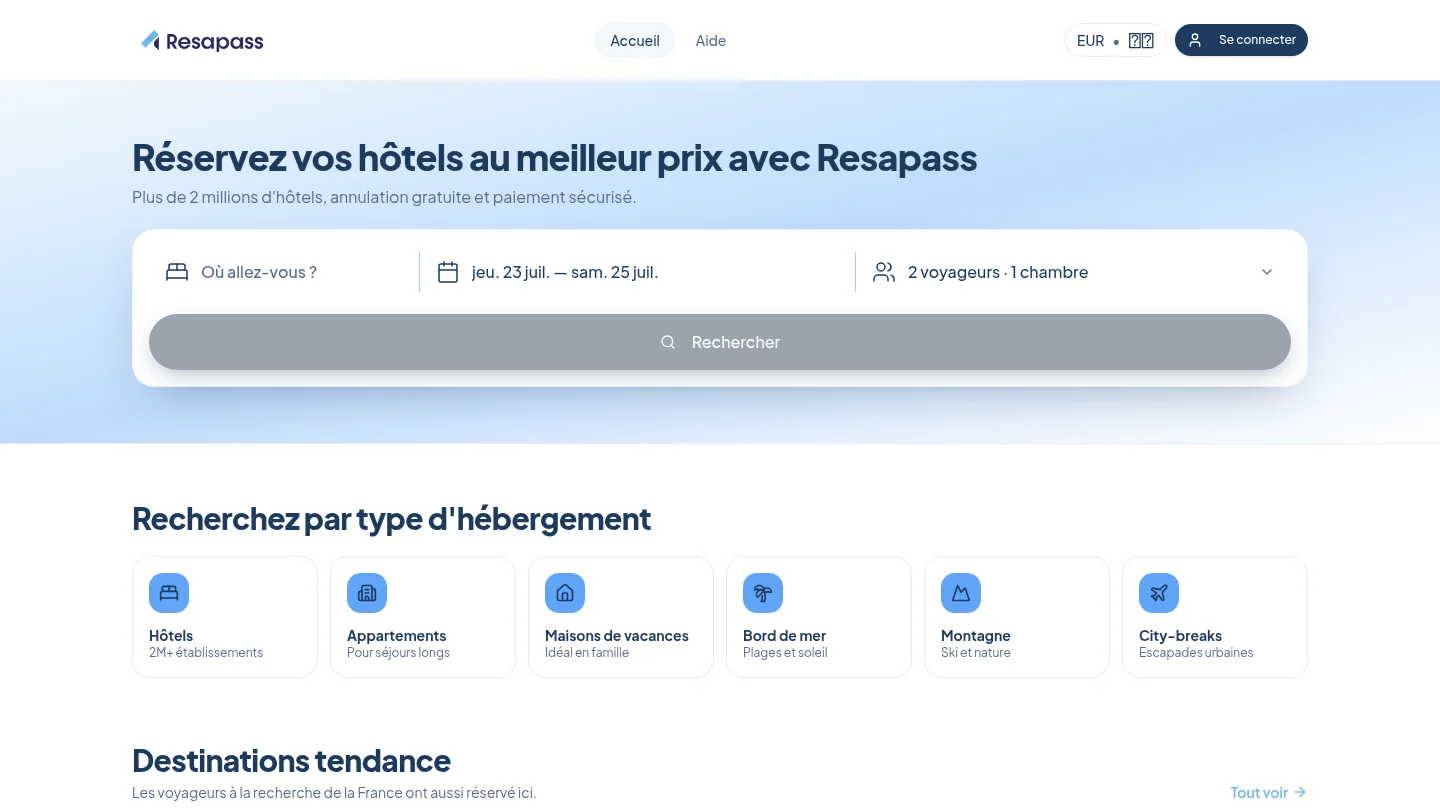Viewport: 1440px width, 810px height.
Task: Open the 2 voyageurs · 1 chambre selector
Action: [1074, 272]
